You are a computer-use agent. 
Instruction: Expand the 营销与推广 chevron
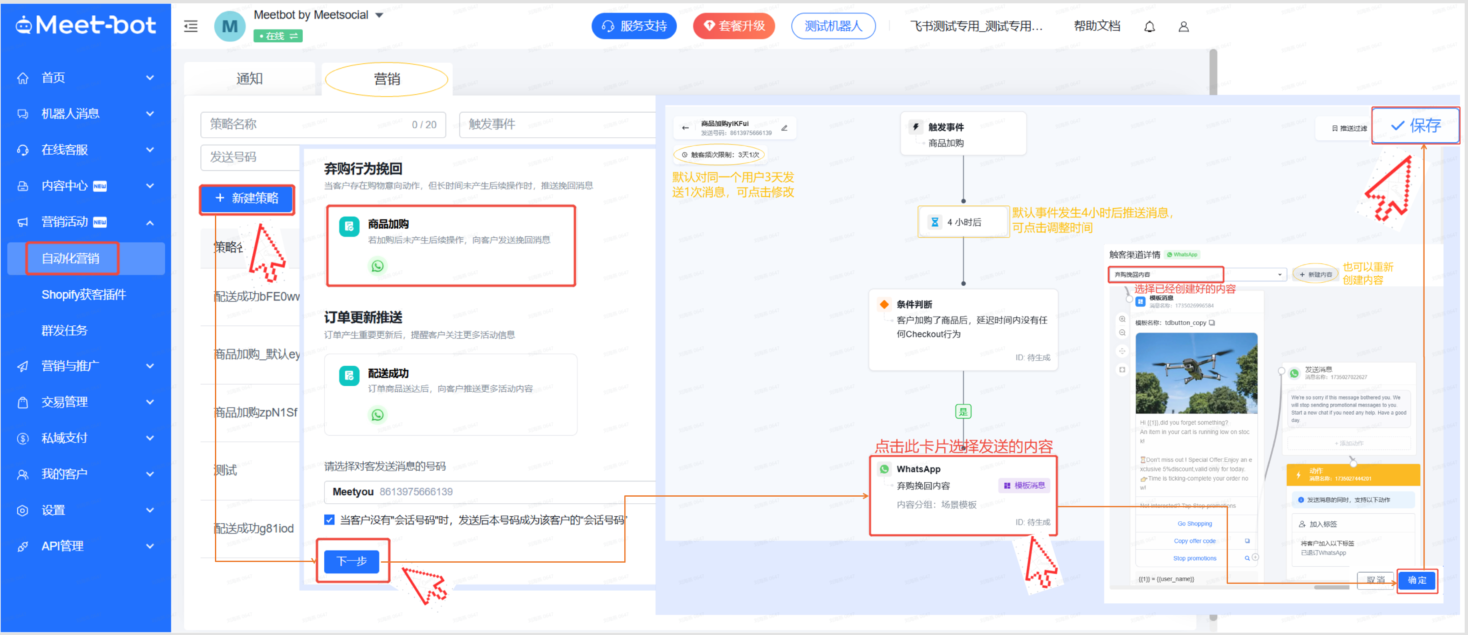[150, 366]
